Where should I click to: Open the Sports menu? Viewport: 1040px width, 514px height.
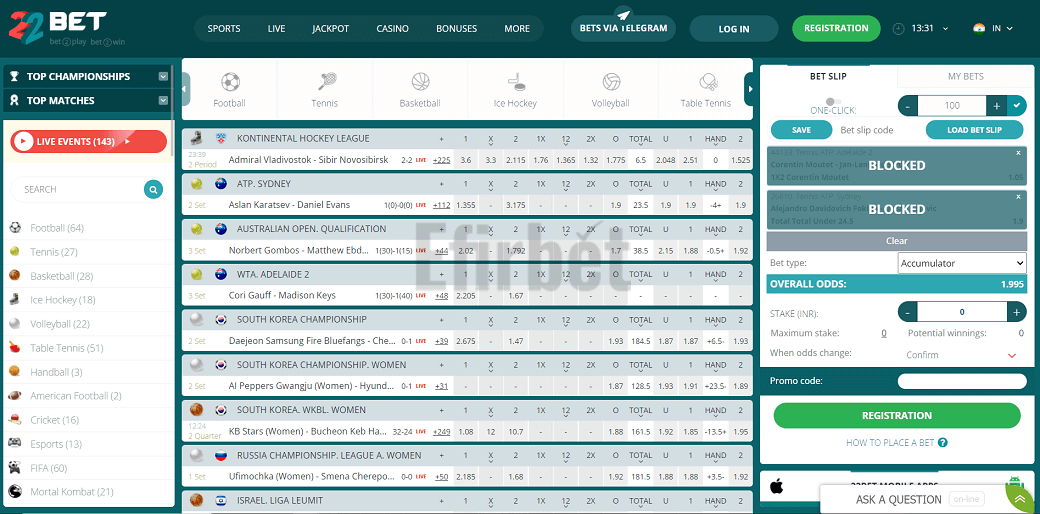click(224, 29)
